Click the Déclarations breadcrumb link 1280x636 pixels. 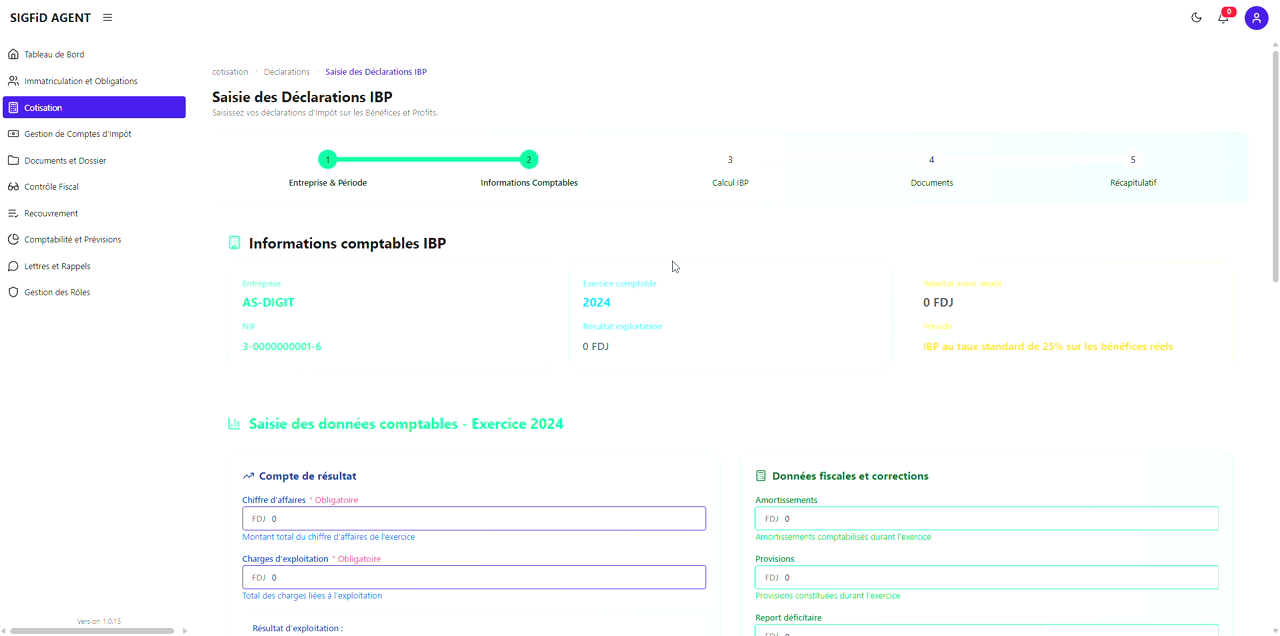[287, 72]
